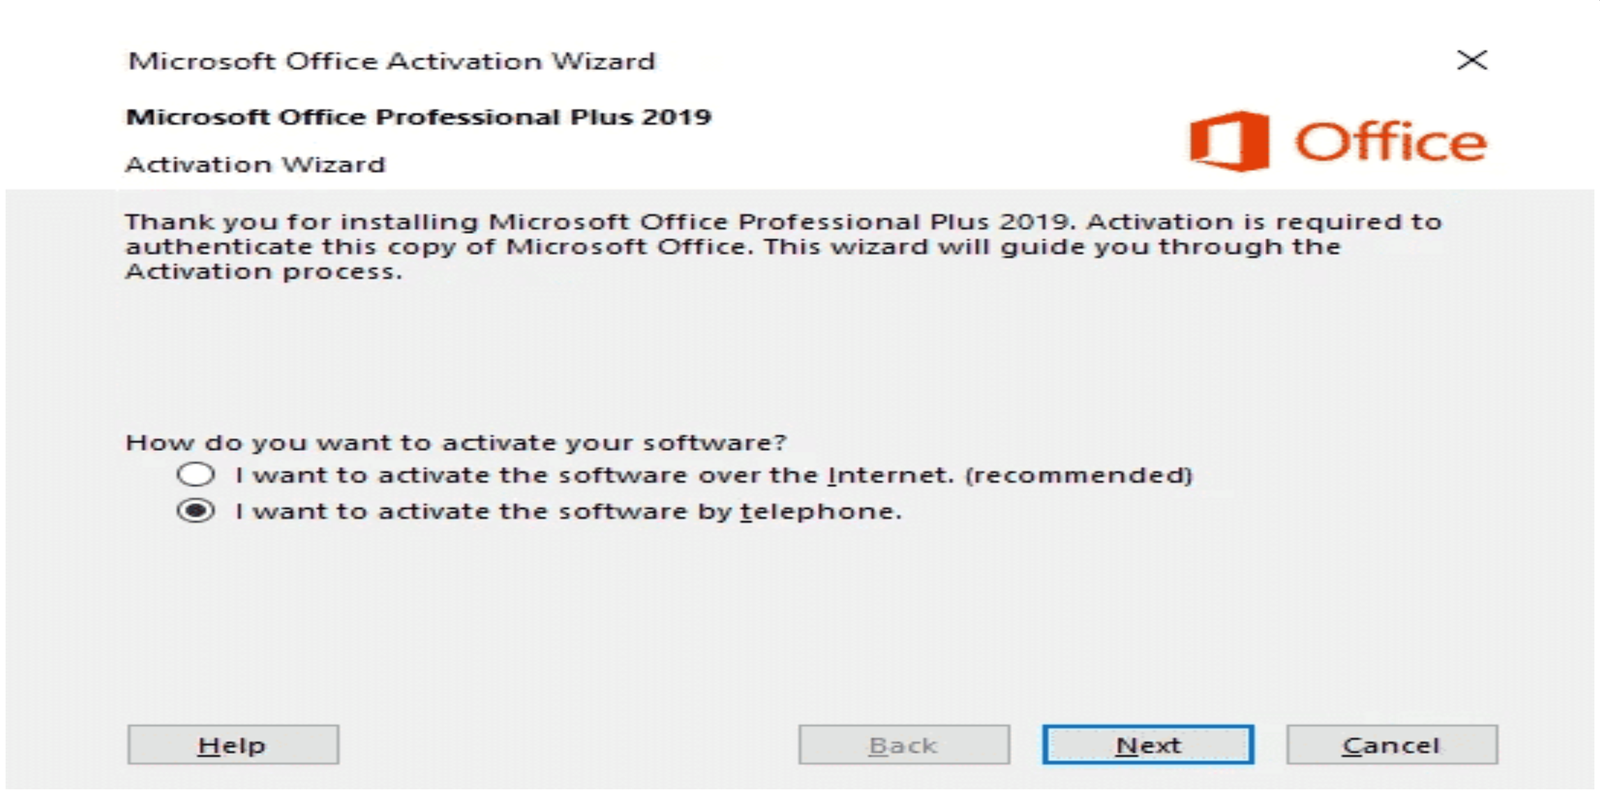Click the underlined word 'Internet'
Viewport: 1600px width, 795px height.
(886, 475)
